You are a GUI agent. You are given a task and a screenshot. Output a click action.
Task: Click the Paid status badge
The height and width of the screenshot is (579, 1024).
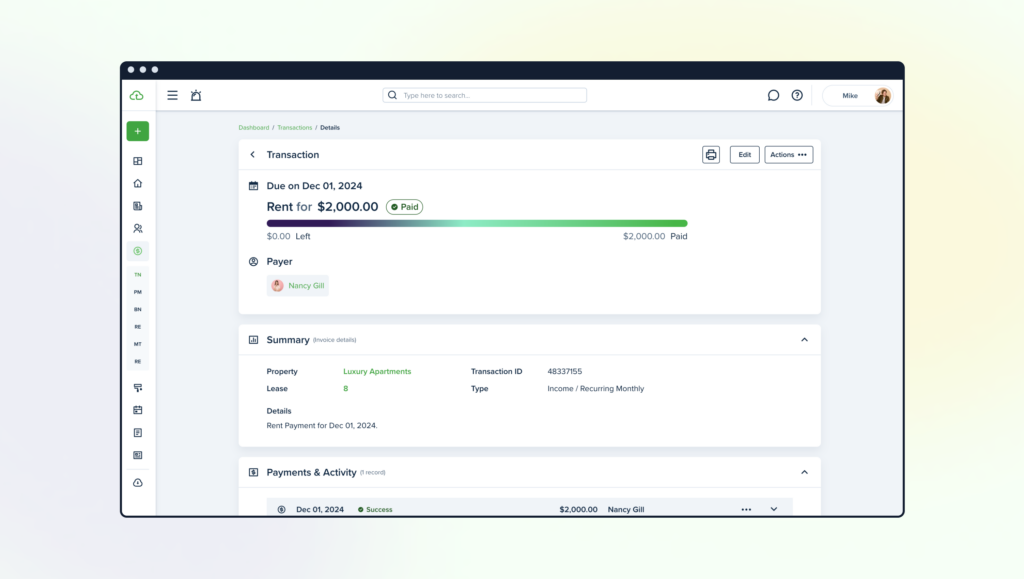point(404,207)
